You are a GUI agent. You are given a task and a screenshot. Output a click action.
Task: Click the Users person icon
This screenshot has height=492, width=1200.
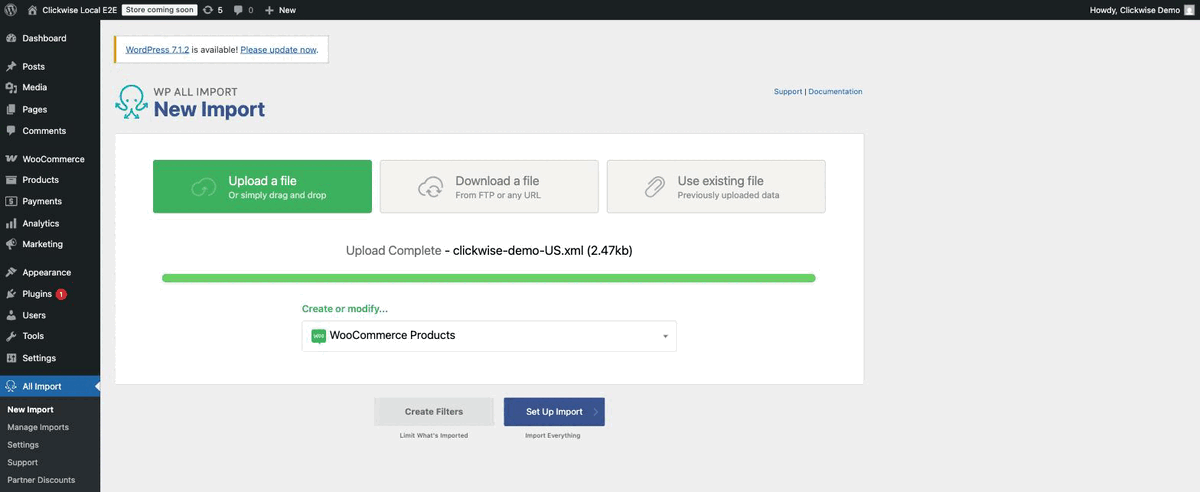coord(11,315)
